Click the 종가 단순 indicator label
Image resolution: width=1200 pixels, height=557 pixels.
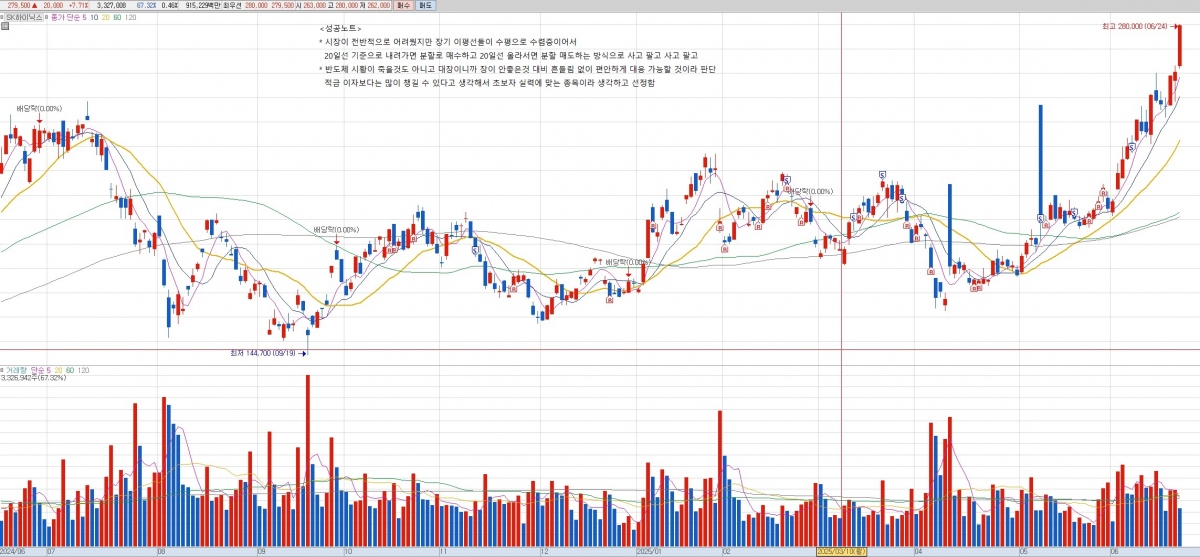point(62,17)
